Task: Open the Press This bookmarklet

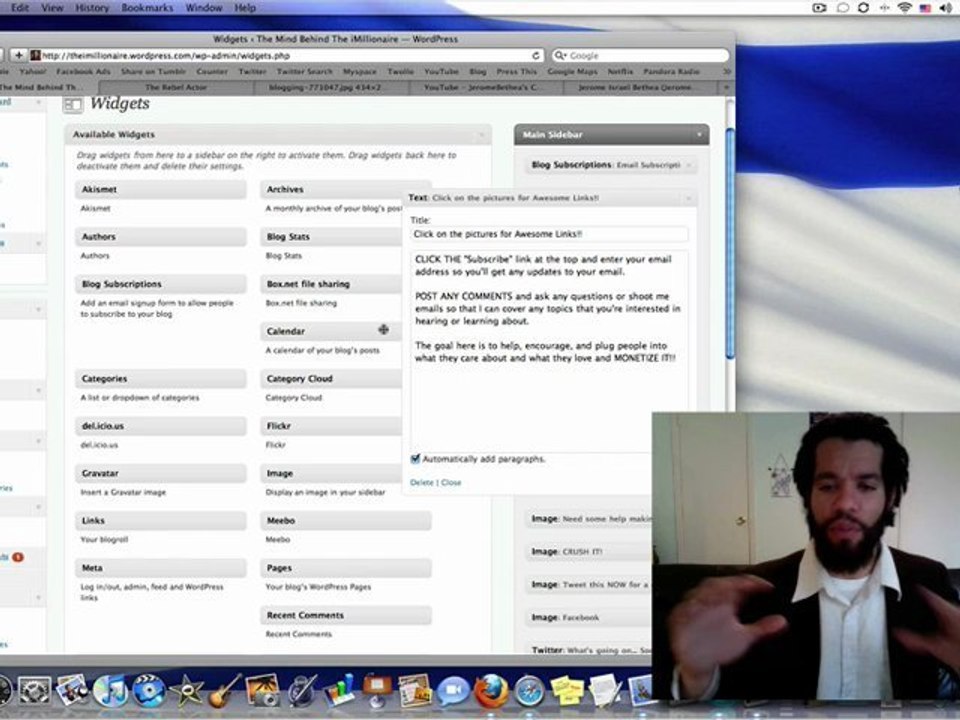Action: pos(517,72)
